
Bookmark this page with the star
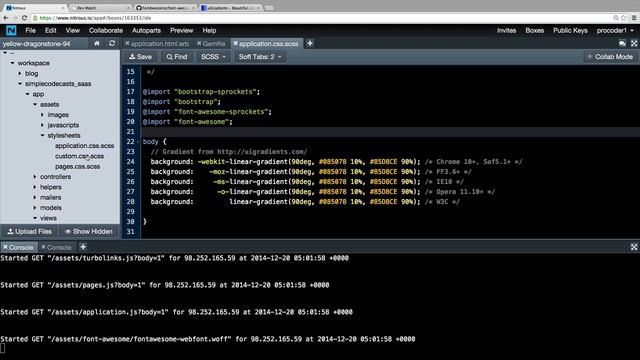click(x=624, y=18)
